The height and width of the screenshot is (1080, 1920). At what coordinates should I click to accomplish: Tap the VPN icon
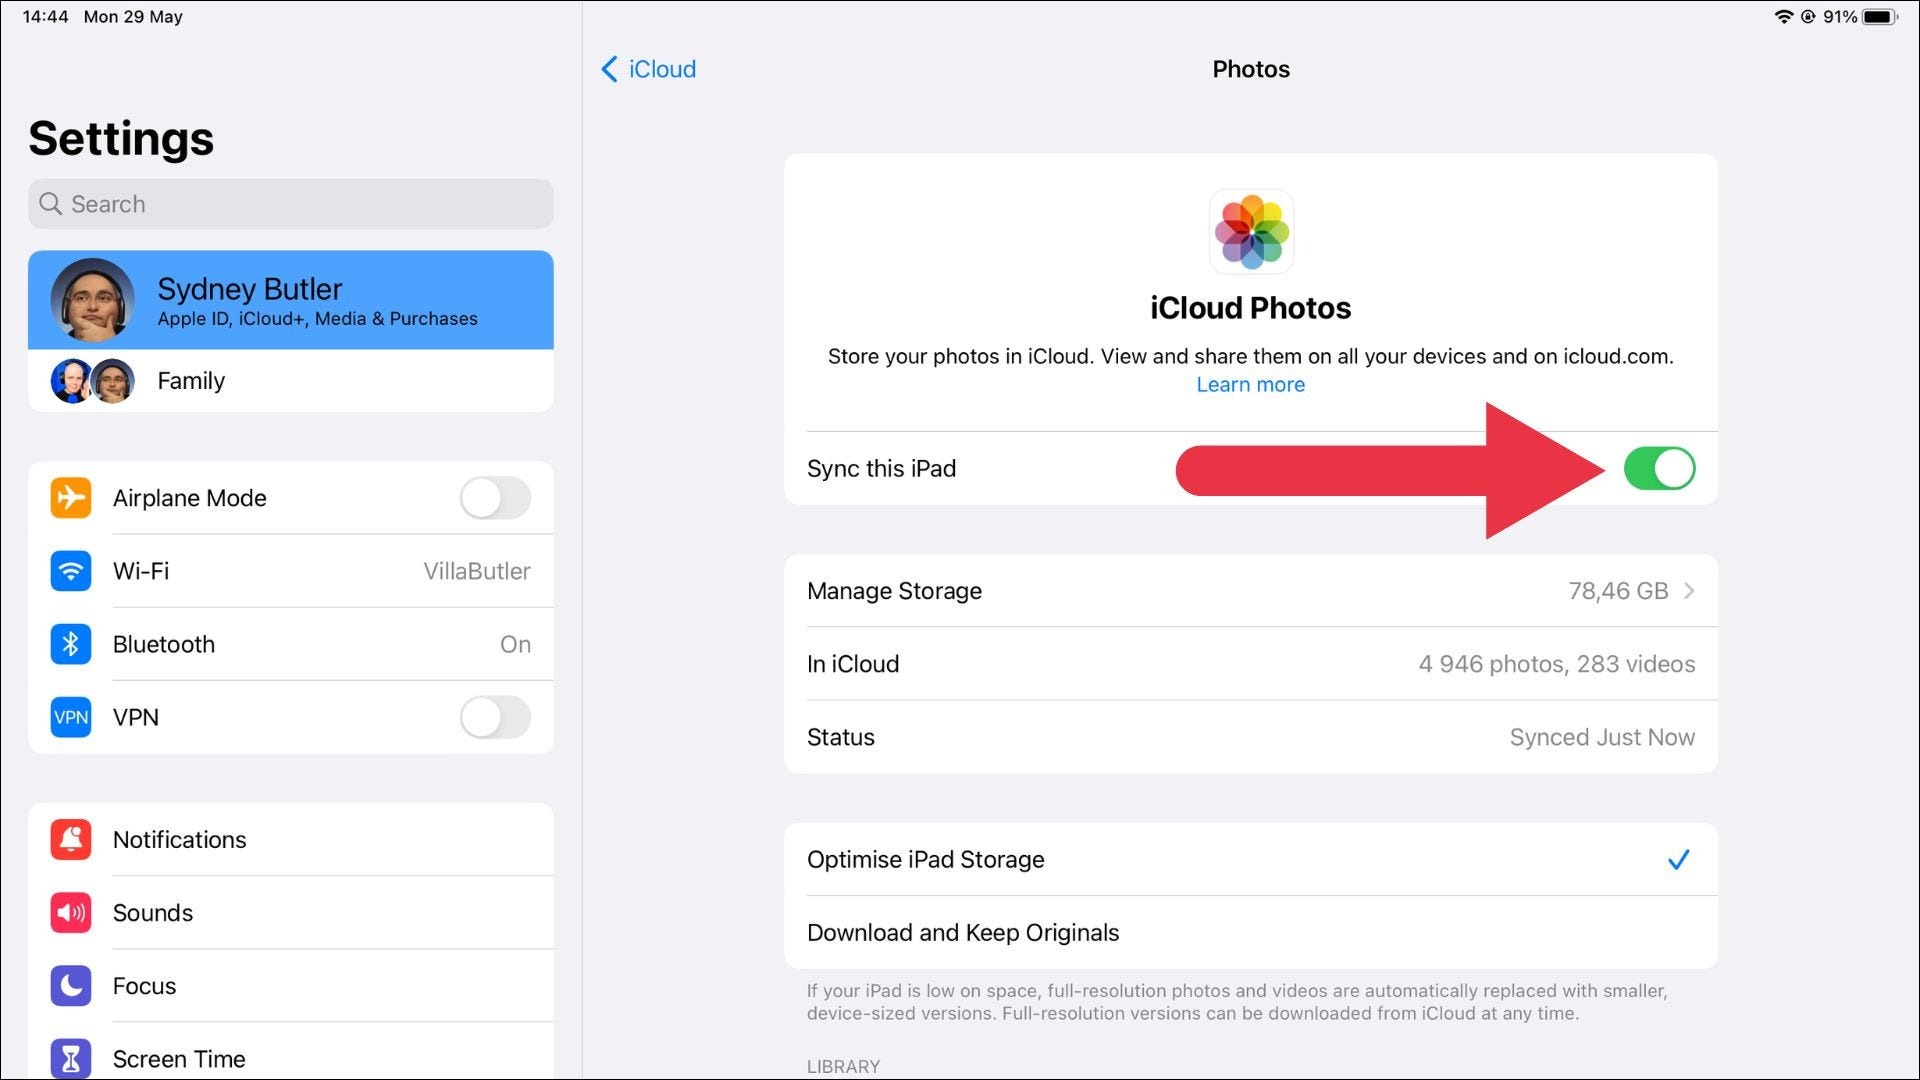coord(69,716)
